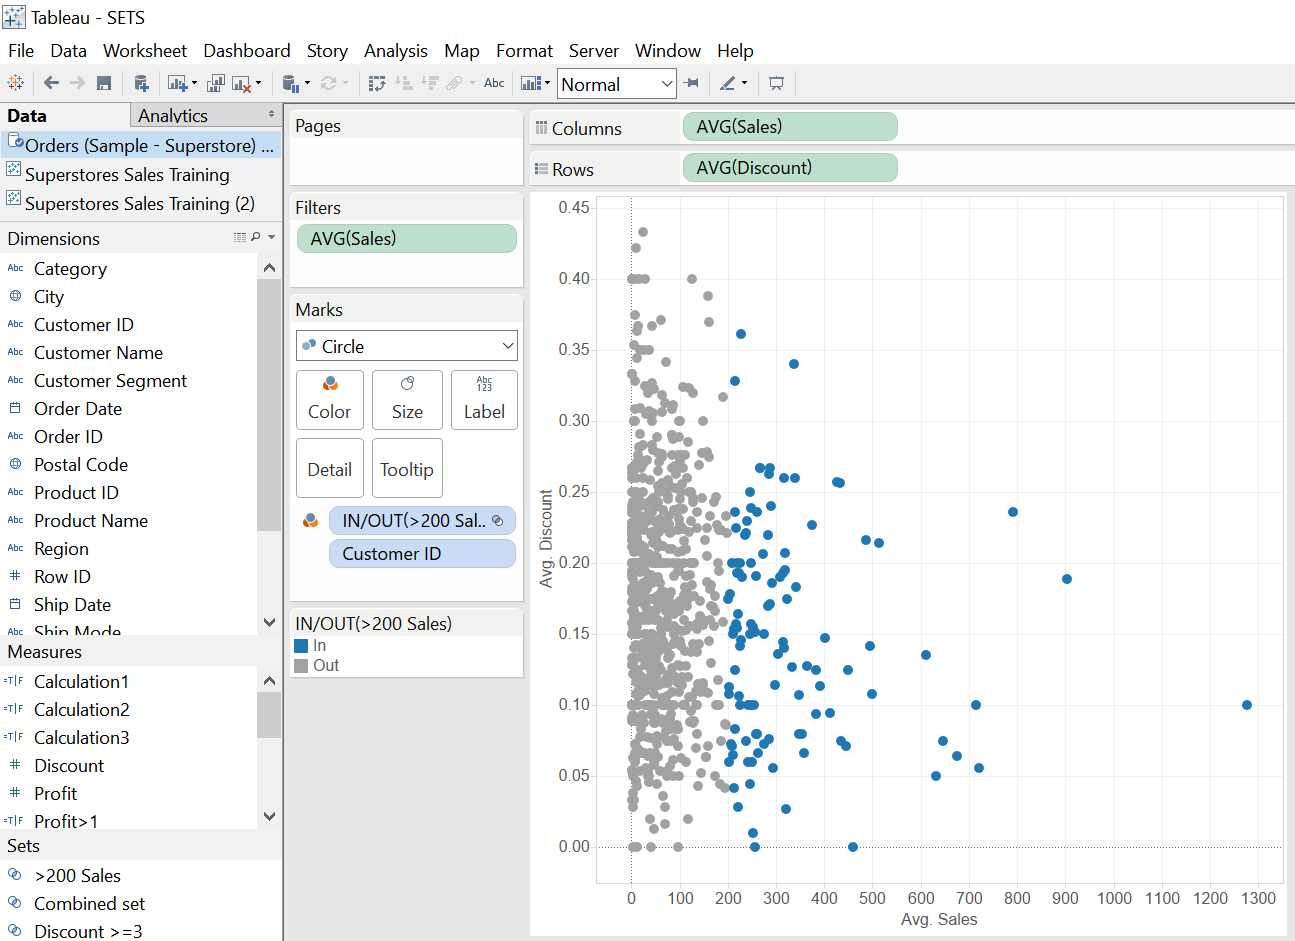The width and height of the screenshot is (1295, 941).
Task: Select Superstores Sales Training (2) data source
Action: (x=140, y=203)
